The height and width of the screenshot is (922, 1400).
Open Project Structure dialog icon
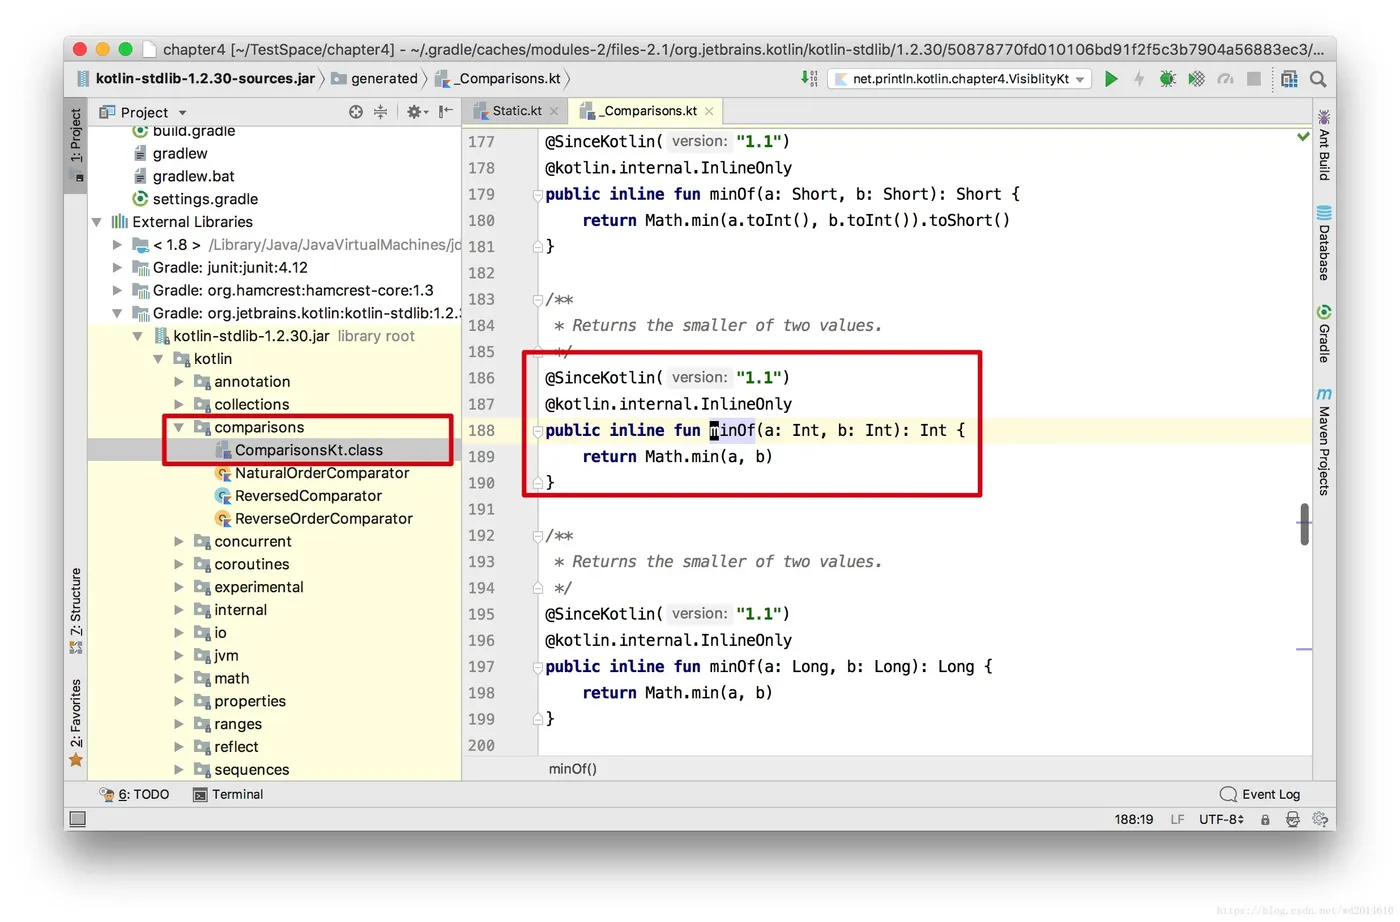click(1289, 78)
